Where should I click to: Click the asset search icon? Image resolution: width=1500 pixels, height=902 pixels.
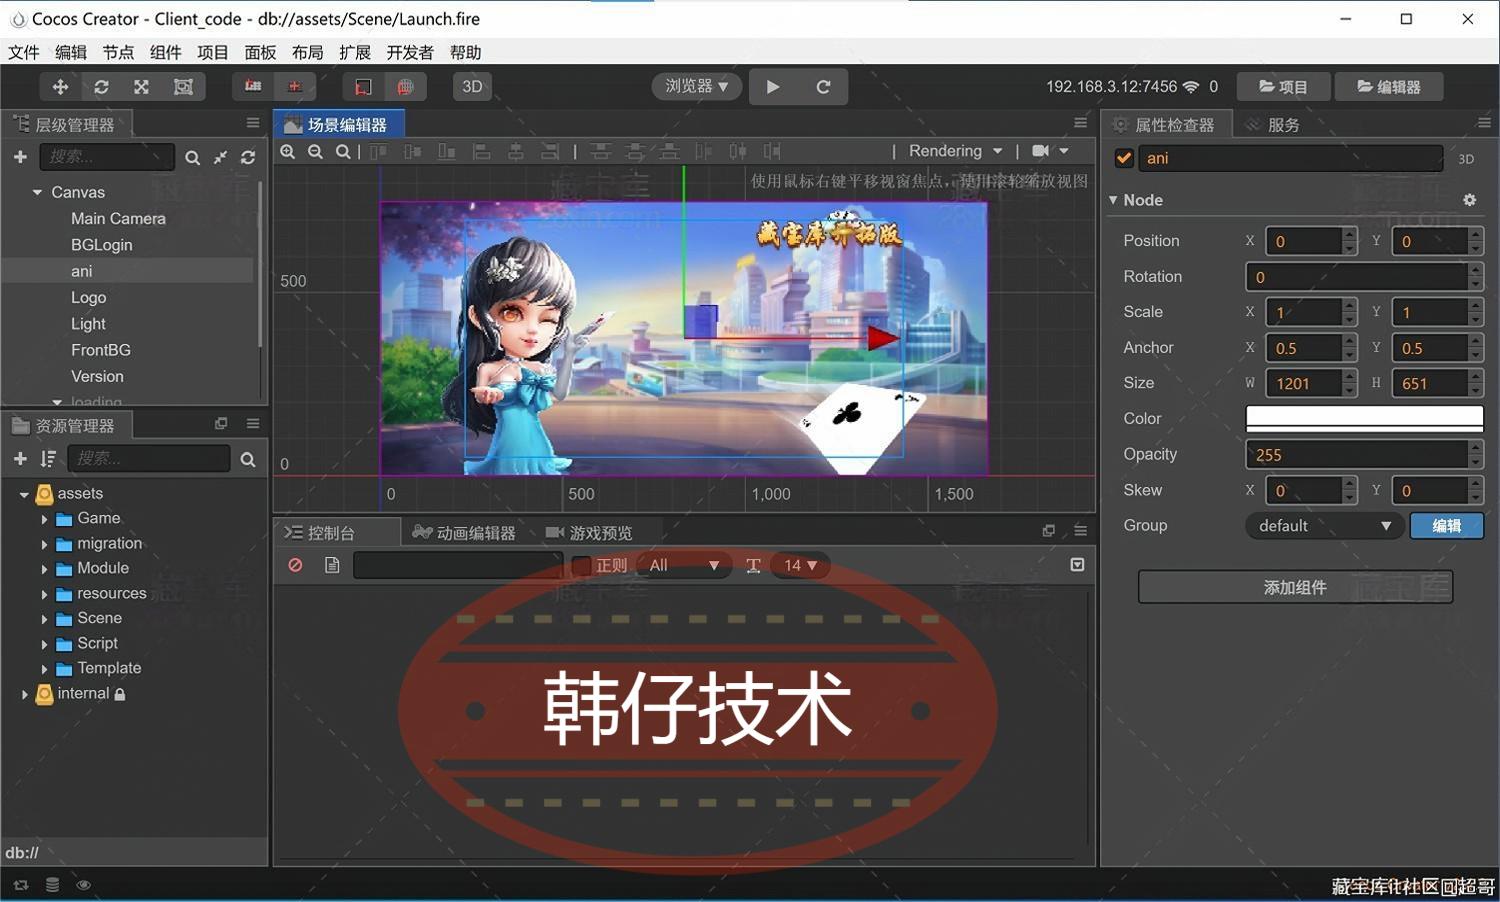point(248,459)
